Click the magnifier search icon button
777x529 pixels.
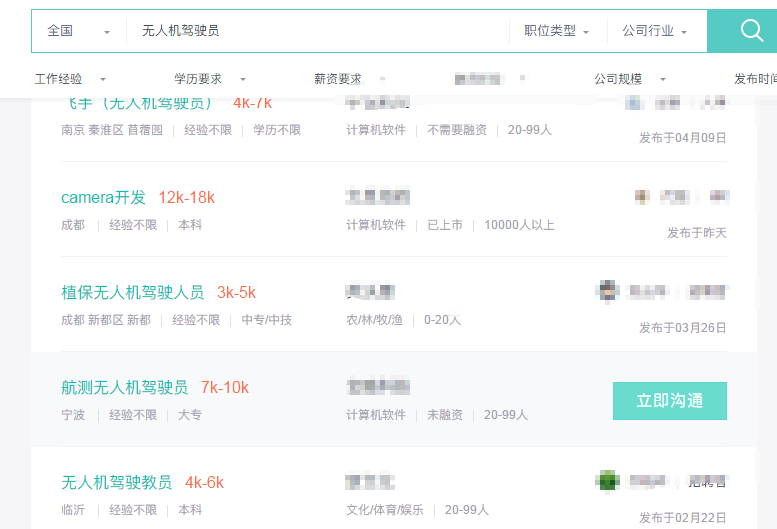[751, 31]
